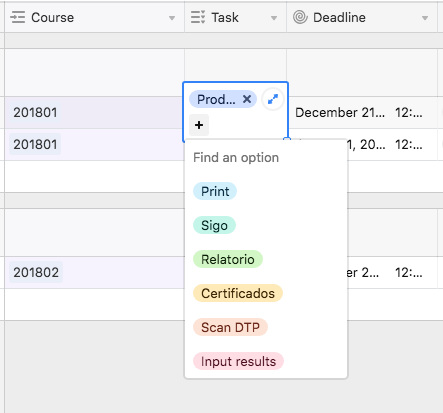Choose the Relatorio option
This screenshot has height=413, width=443.
point(228,259)
